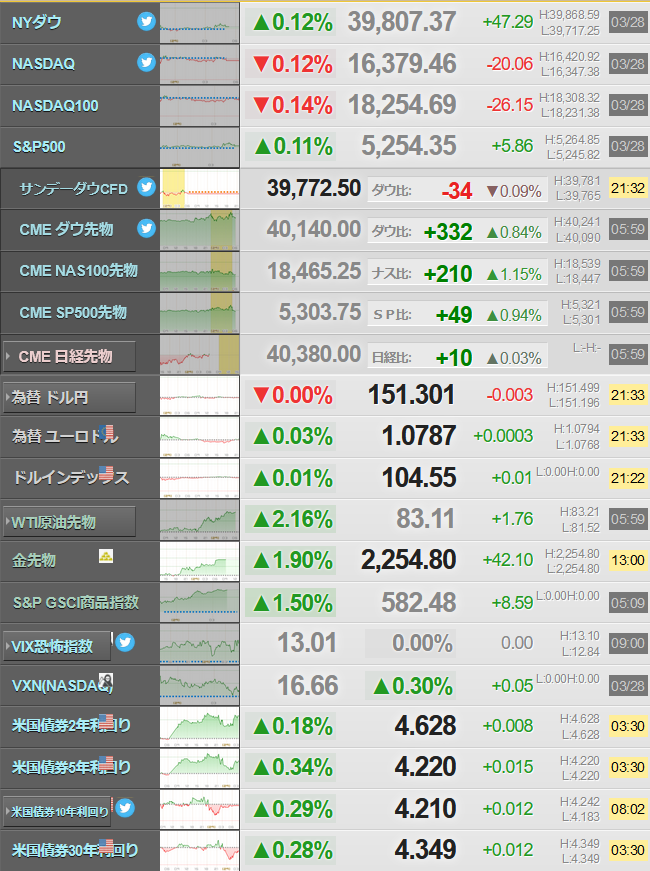
Task: Click the 08:02 timestamp in 10年利回り row
Action: (628, 809)
